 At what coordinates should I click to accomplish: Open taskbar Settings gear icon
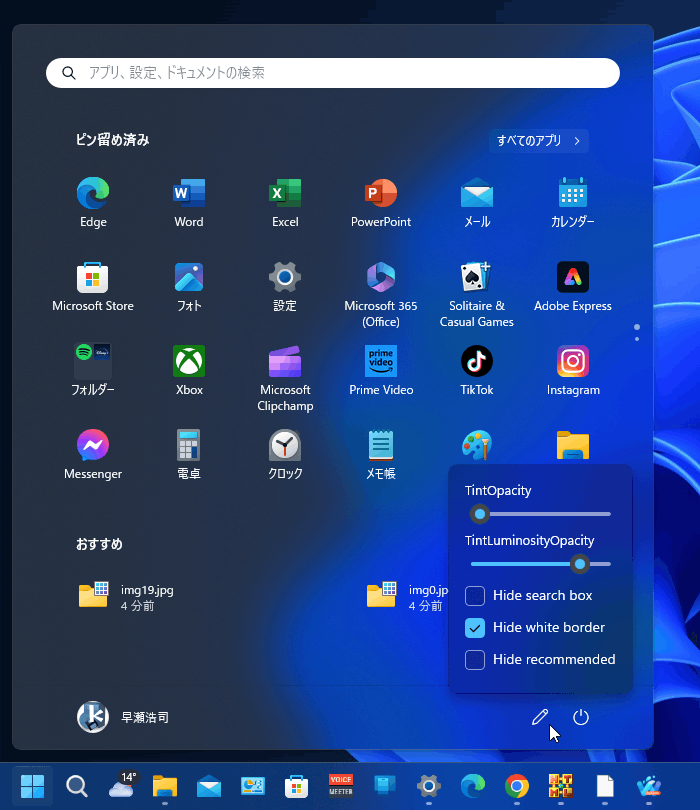[429, 786]
